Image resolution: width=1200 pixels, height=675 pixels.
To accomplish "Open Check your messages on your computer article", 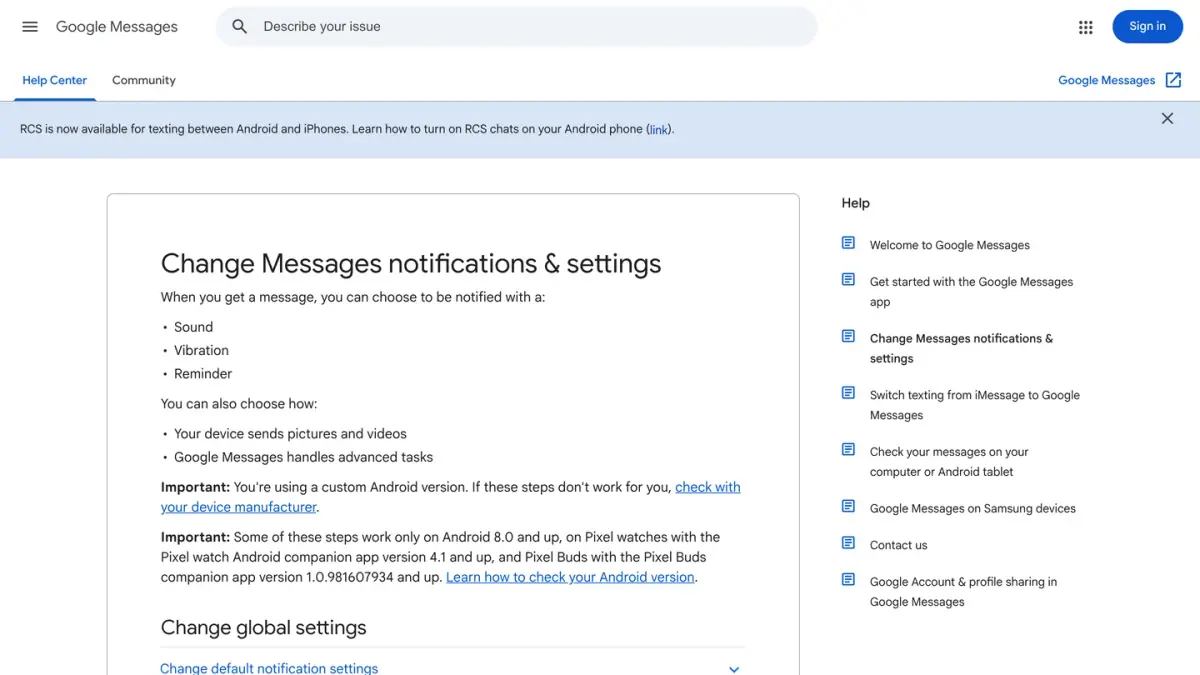I will pos(949,462).
